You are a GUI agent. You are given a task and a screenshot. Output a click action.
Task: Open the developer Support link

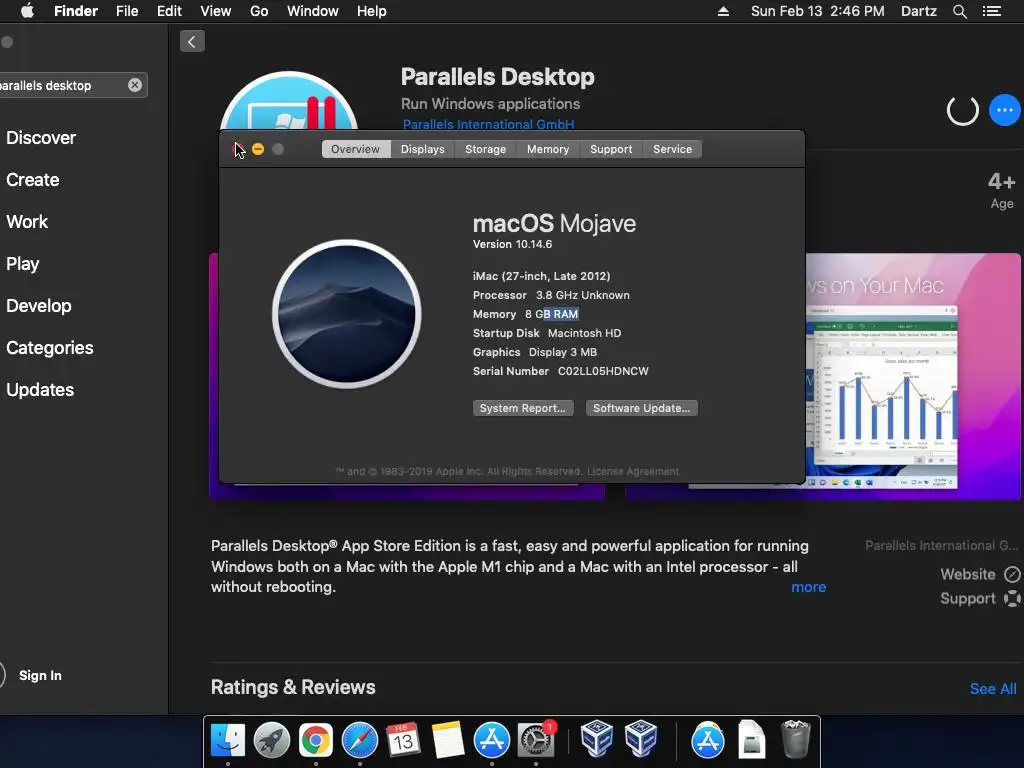point(980,598)
